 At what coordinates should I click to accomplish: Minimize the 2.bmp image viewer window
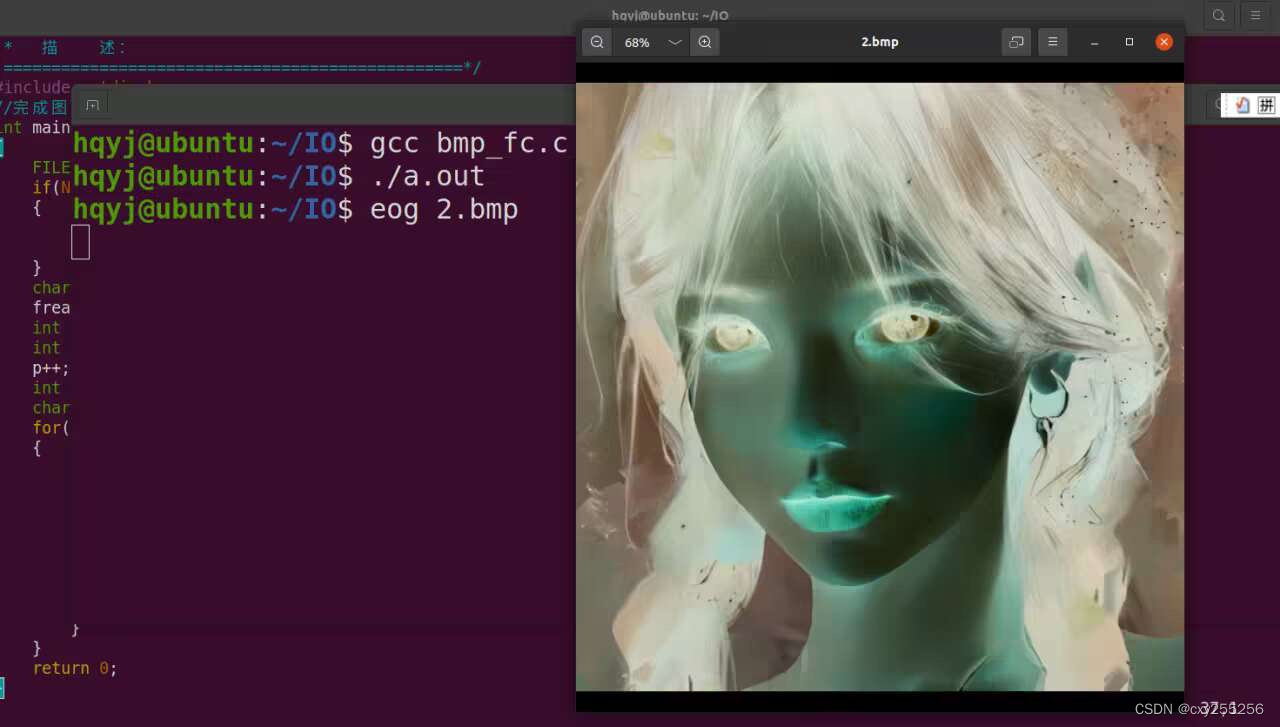pyautogui.click(x=1095, y=42)
